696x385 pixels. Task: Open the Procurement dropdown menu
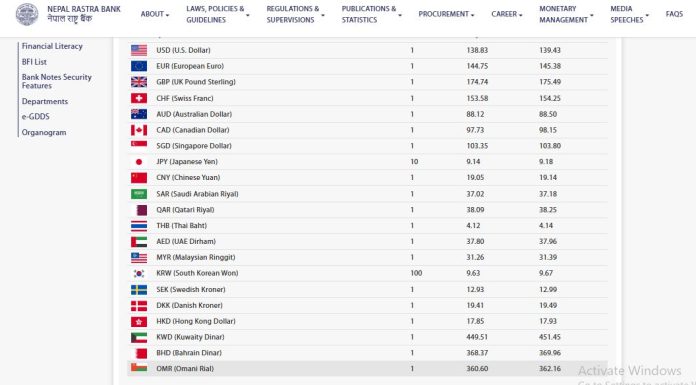(x=446, y=14)
